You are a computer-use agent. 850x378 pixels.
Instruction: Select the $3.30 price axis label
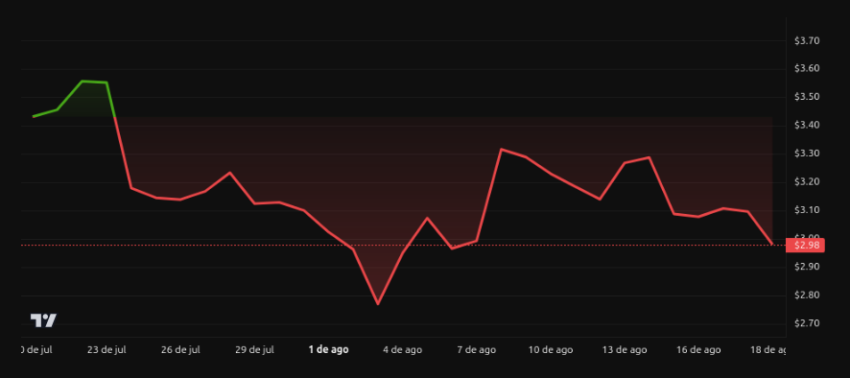click(807, 153)
